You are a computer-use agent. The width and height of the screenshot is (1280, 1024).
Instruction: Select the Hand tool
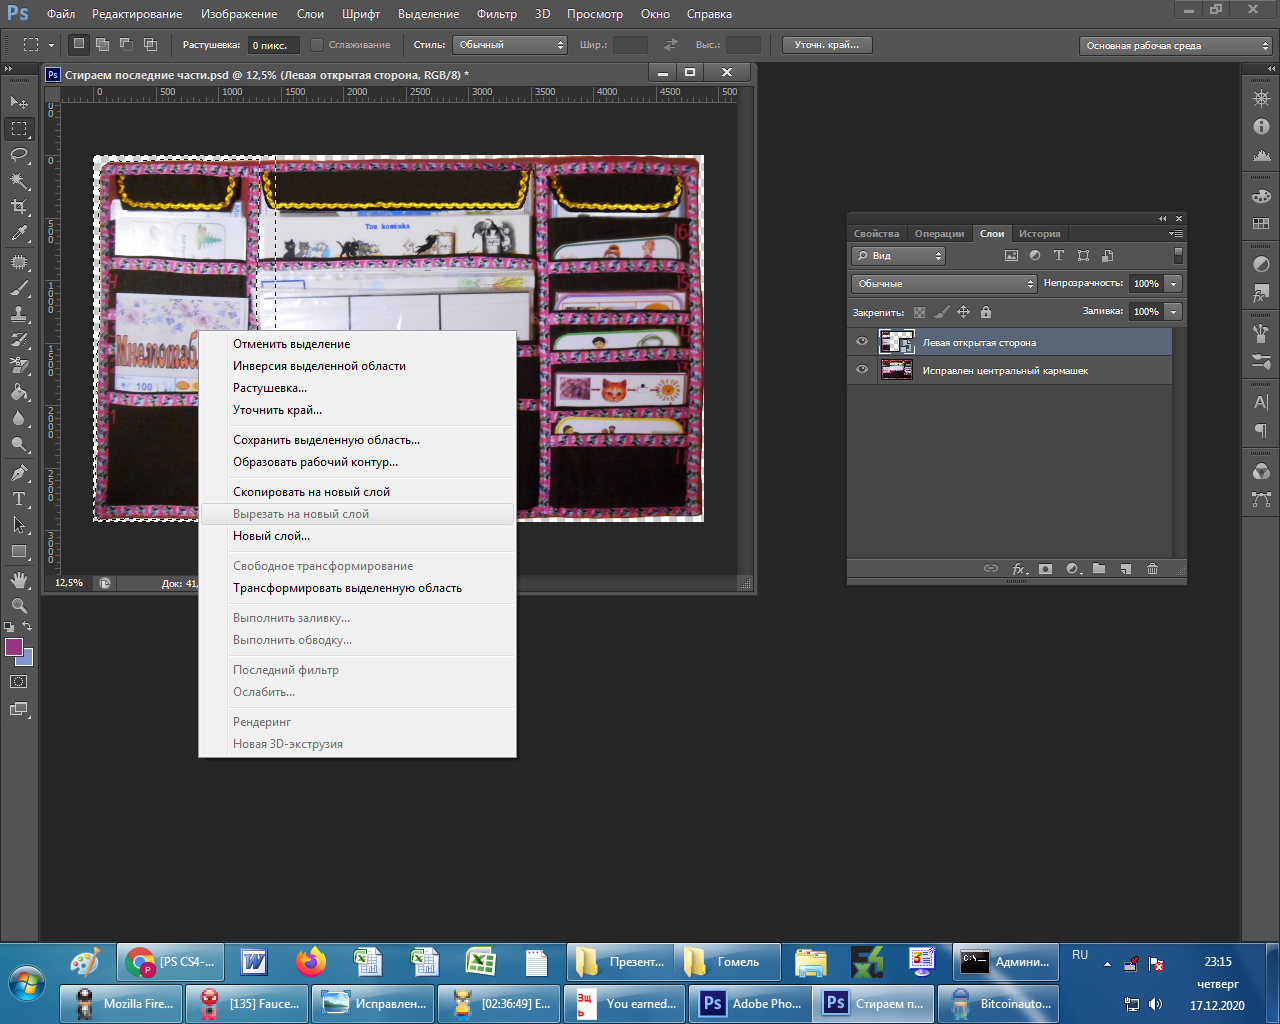click(19, 580)
